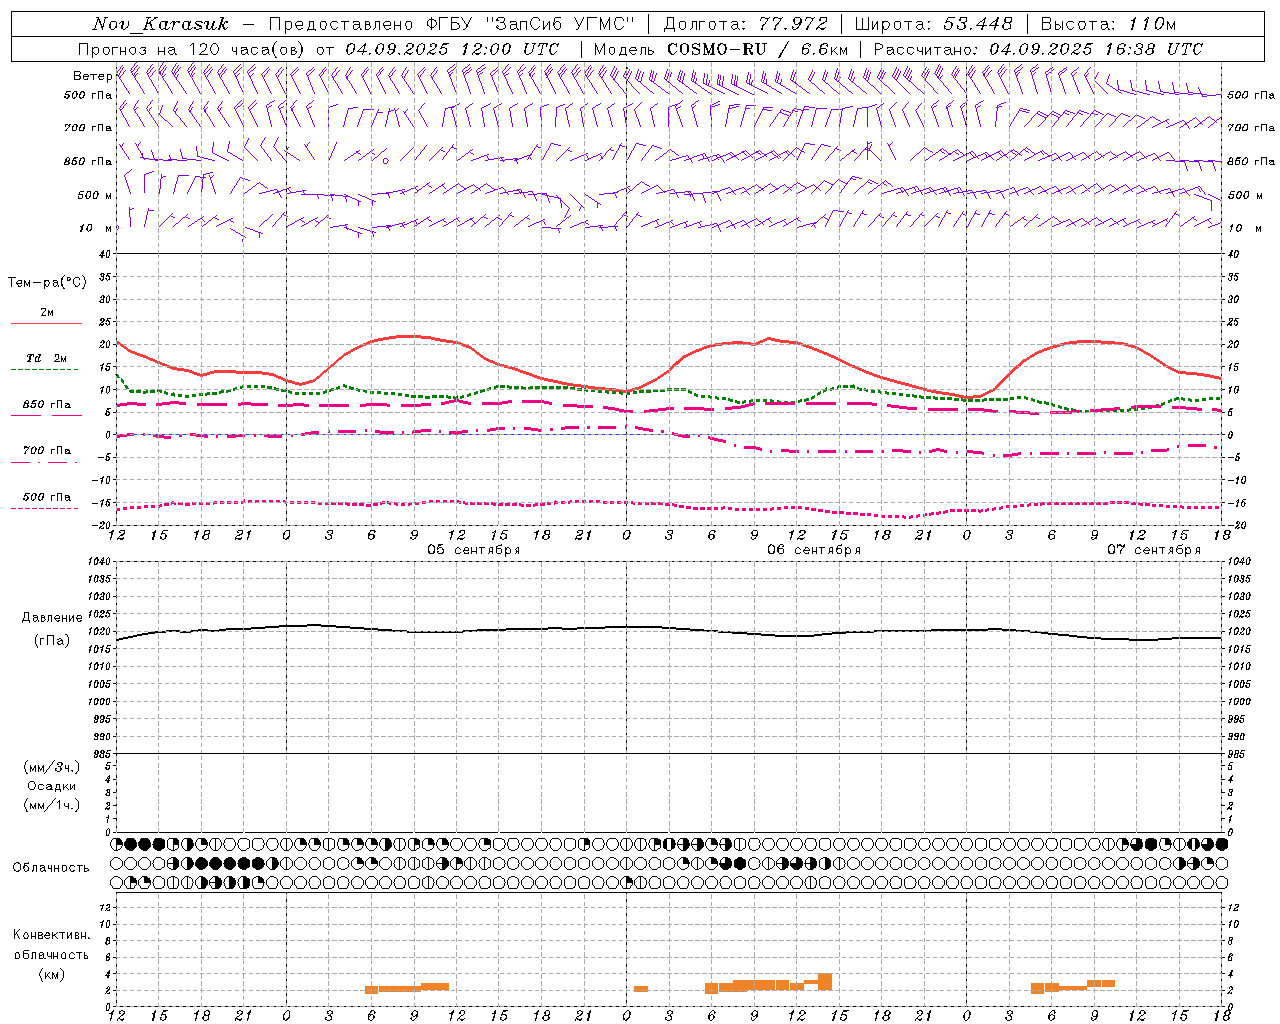The image size is (1280, 1024).
Task: Click the "Осадки" precipitation label
Action: coord(52,786)
